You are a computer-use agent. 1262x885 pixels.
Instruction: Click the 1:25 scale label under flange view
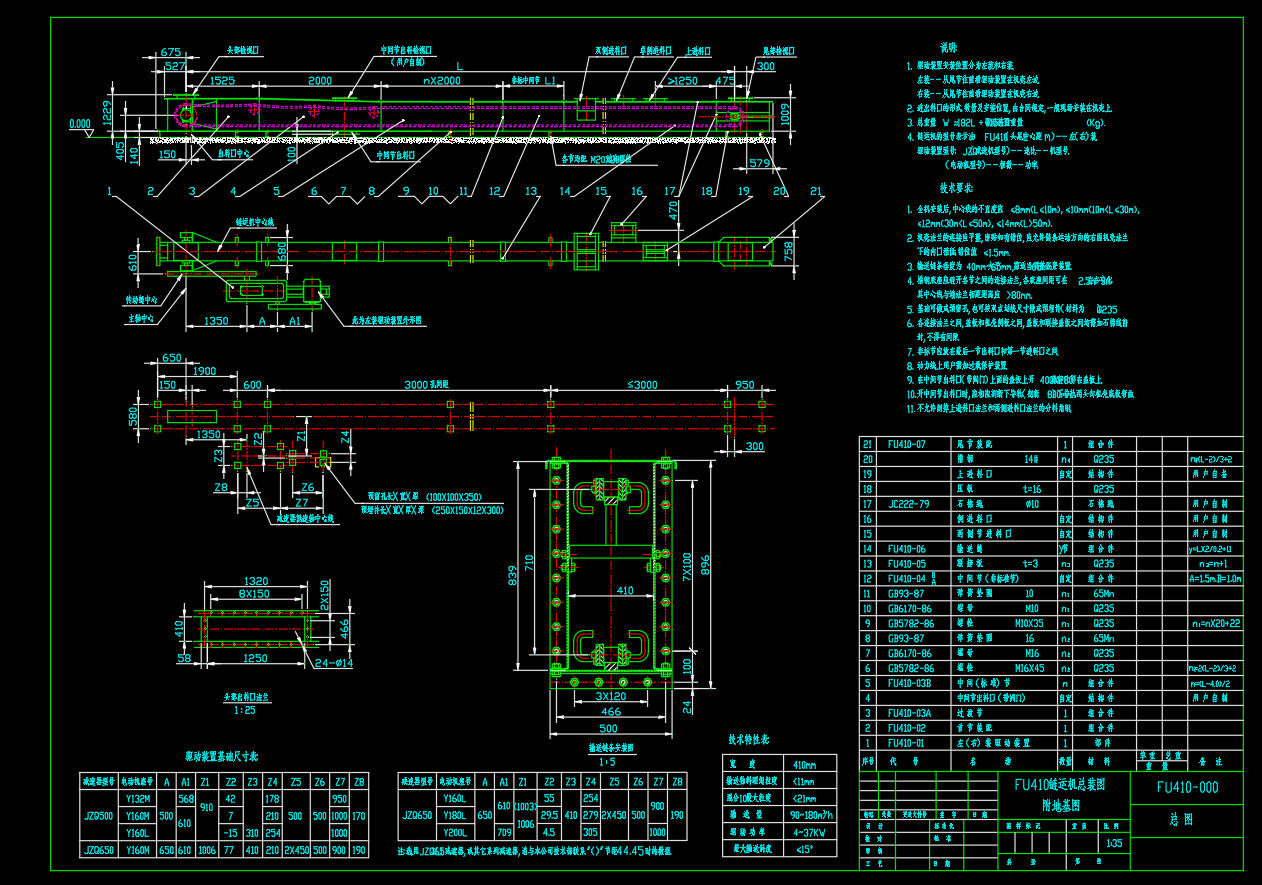coord(244,709)
